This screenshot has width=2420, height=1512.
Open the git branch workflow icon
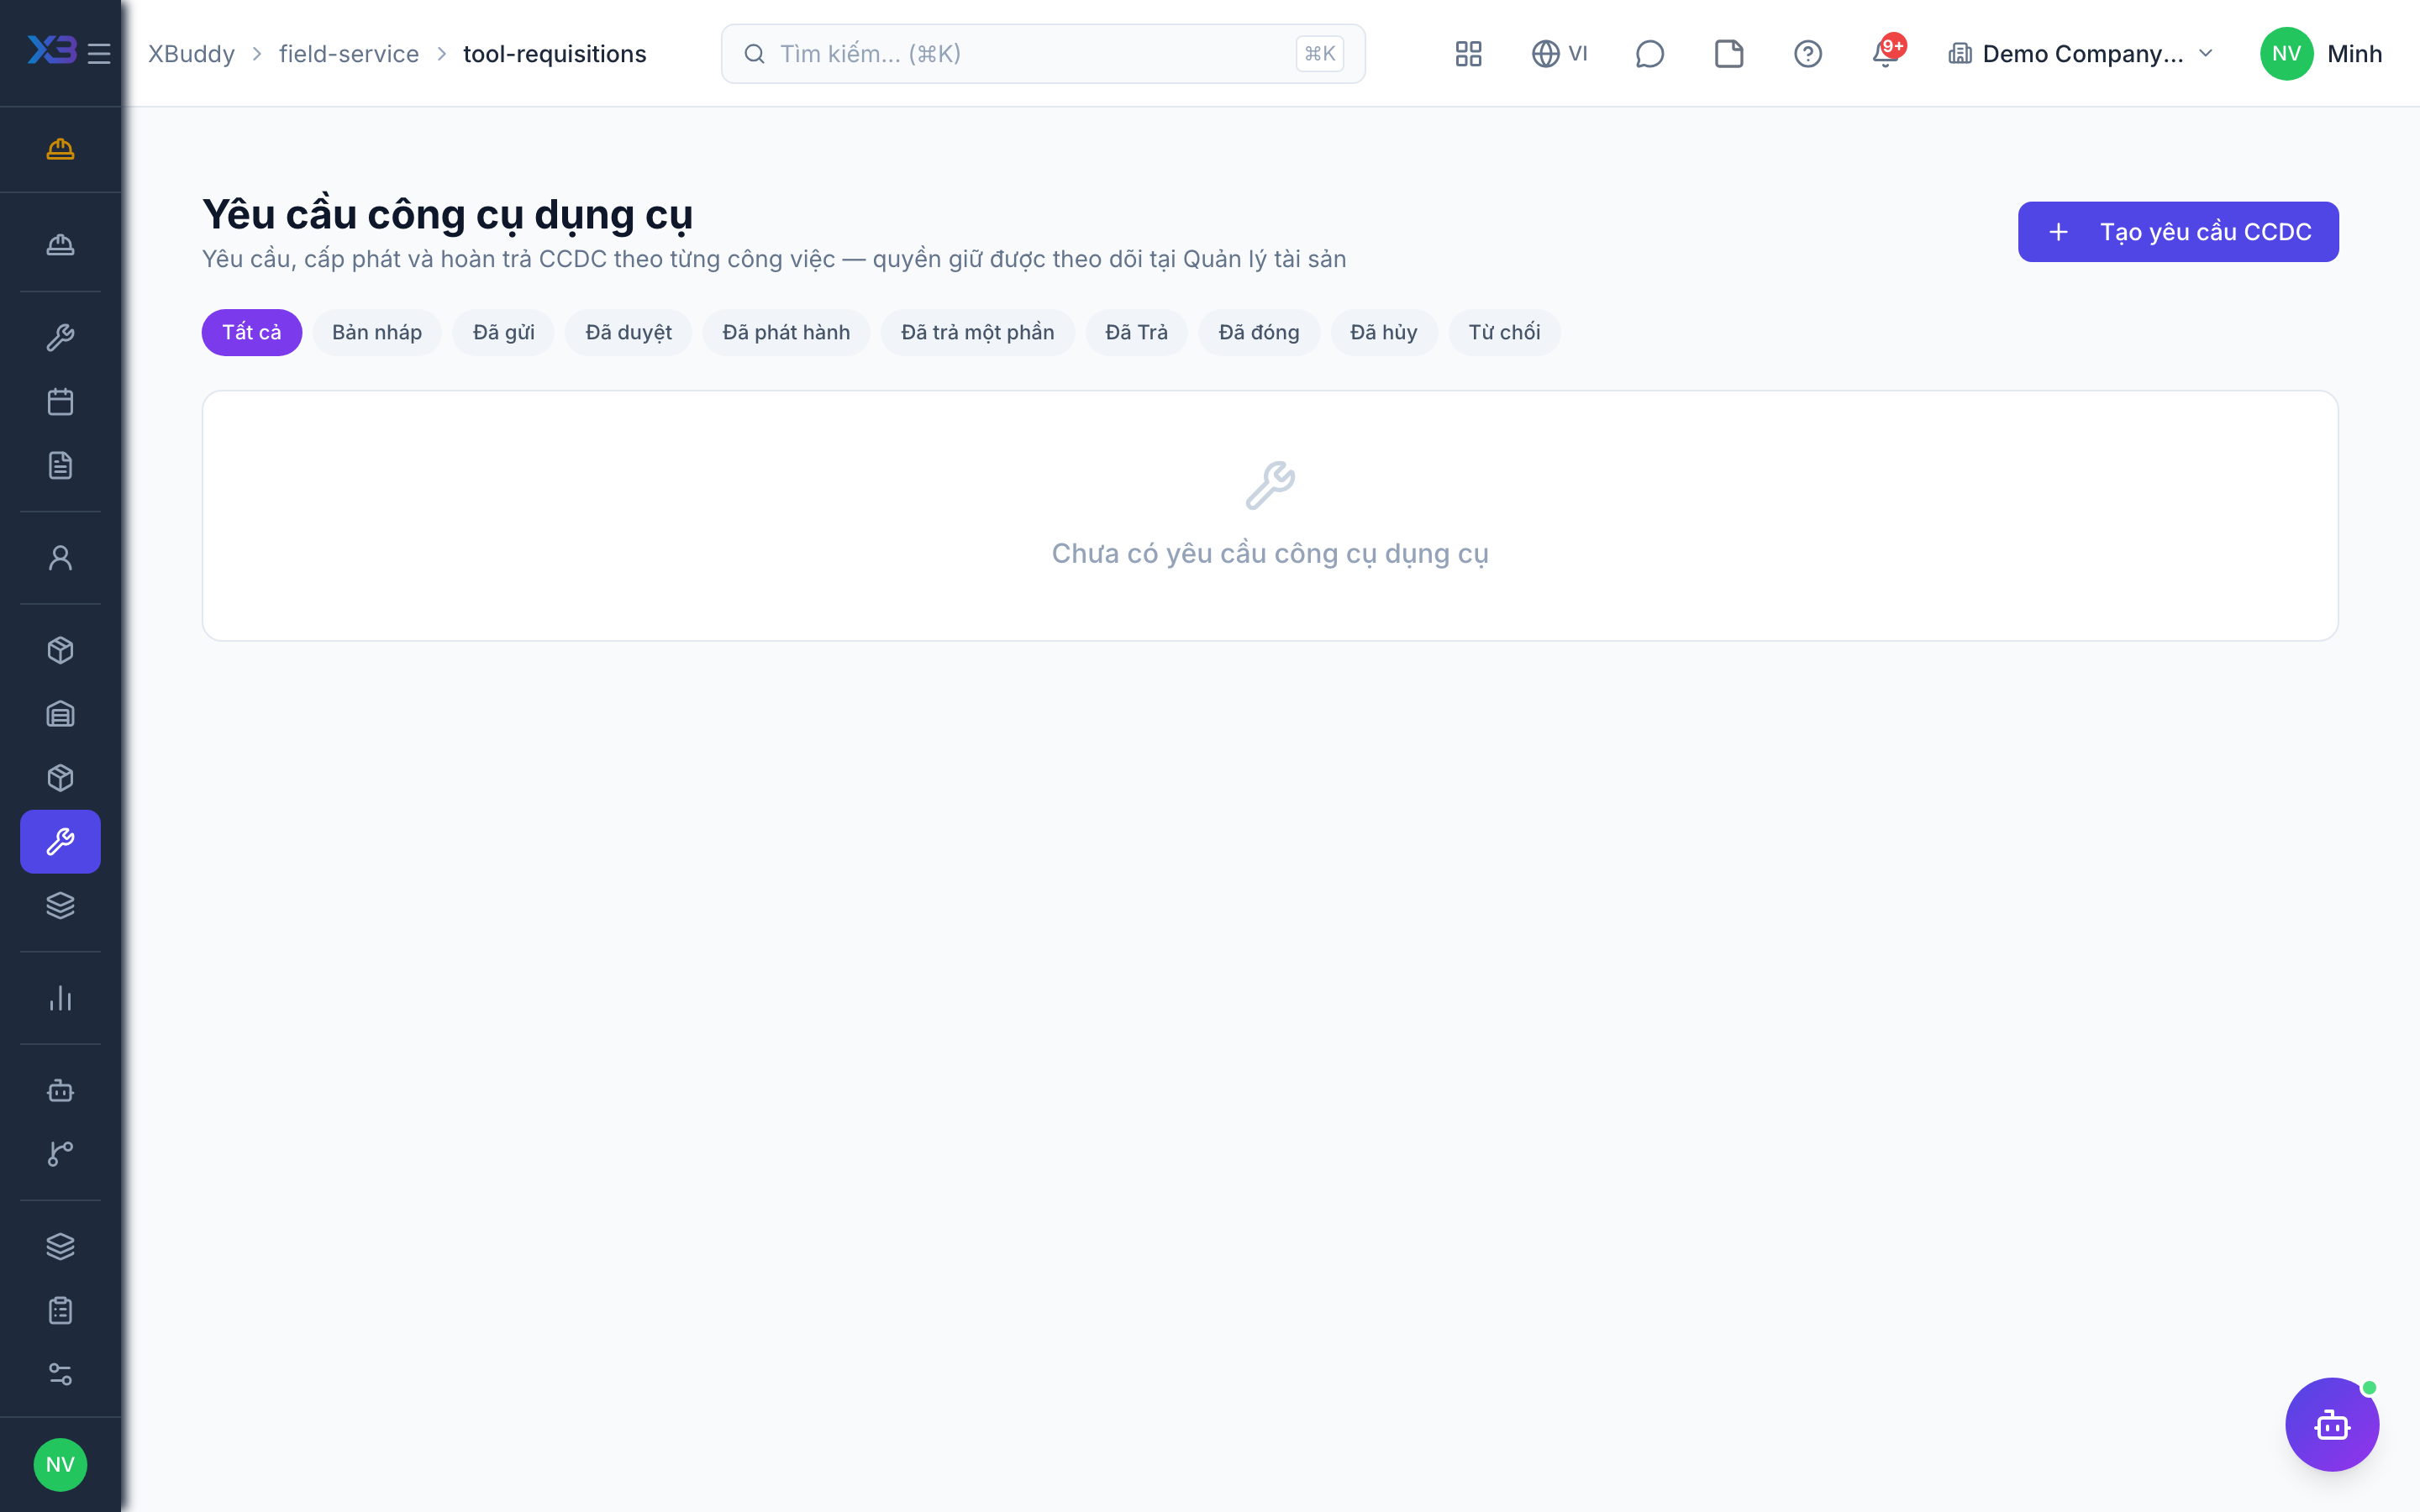coord(60,1154)
